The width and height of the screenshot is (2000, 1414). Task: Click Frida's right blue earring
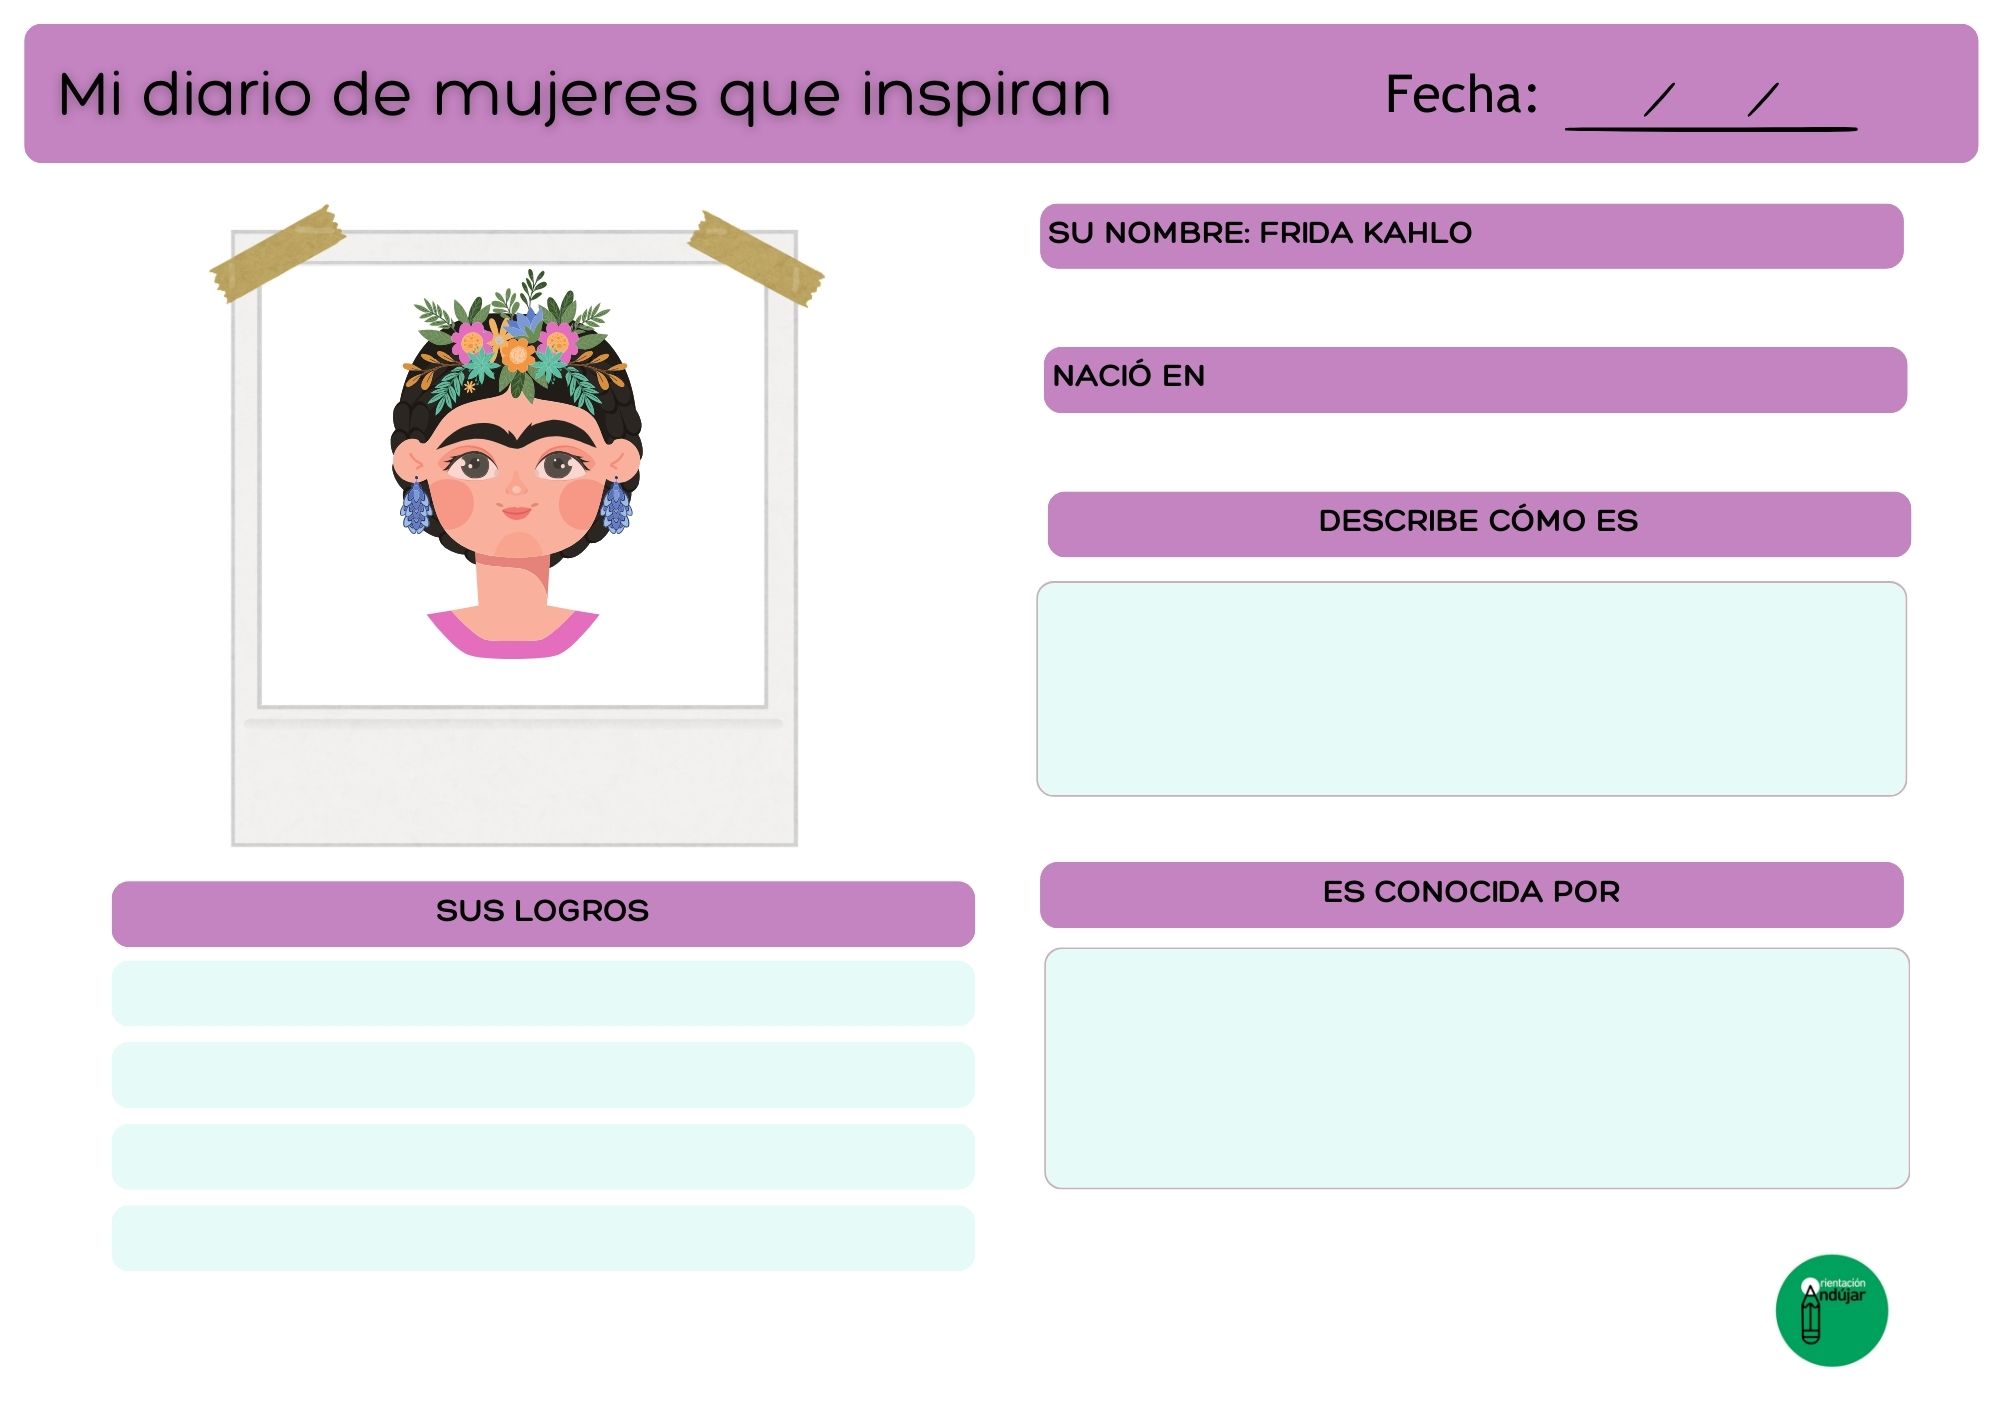[616, 506]
